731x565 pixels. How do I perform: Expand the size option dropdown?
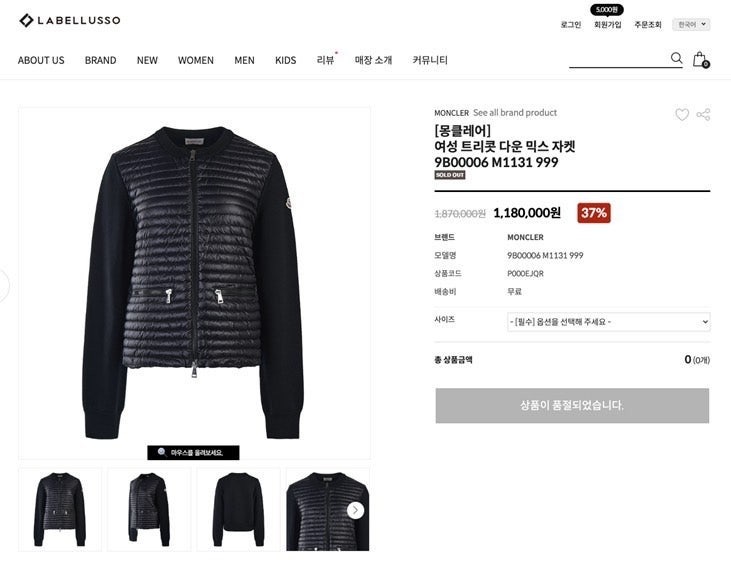tap(609, 322)
